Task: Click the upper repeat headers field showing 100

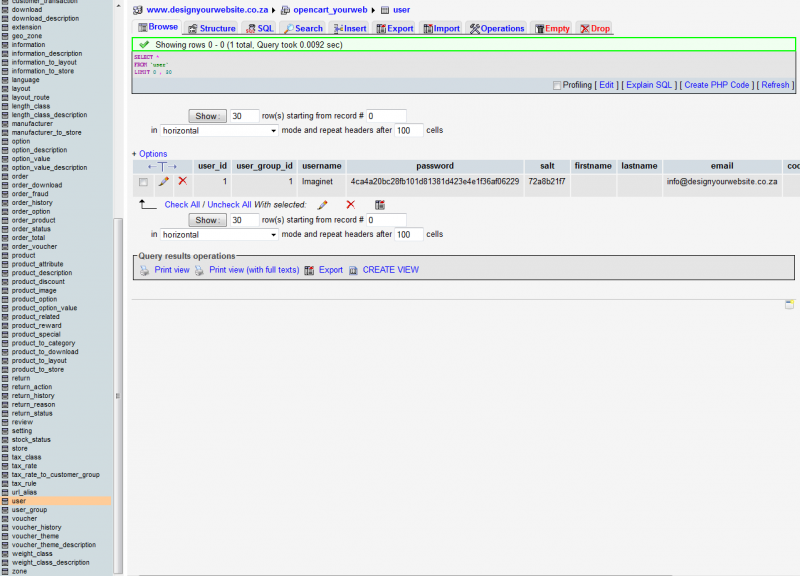Action: [x=409, y=131]
